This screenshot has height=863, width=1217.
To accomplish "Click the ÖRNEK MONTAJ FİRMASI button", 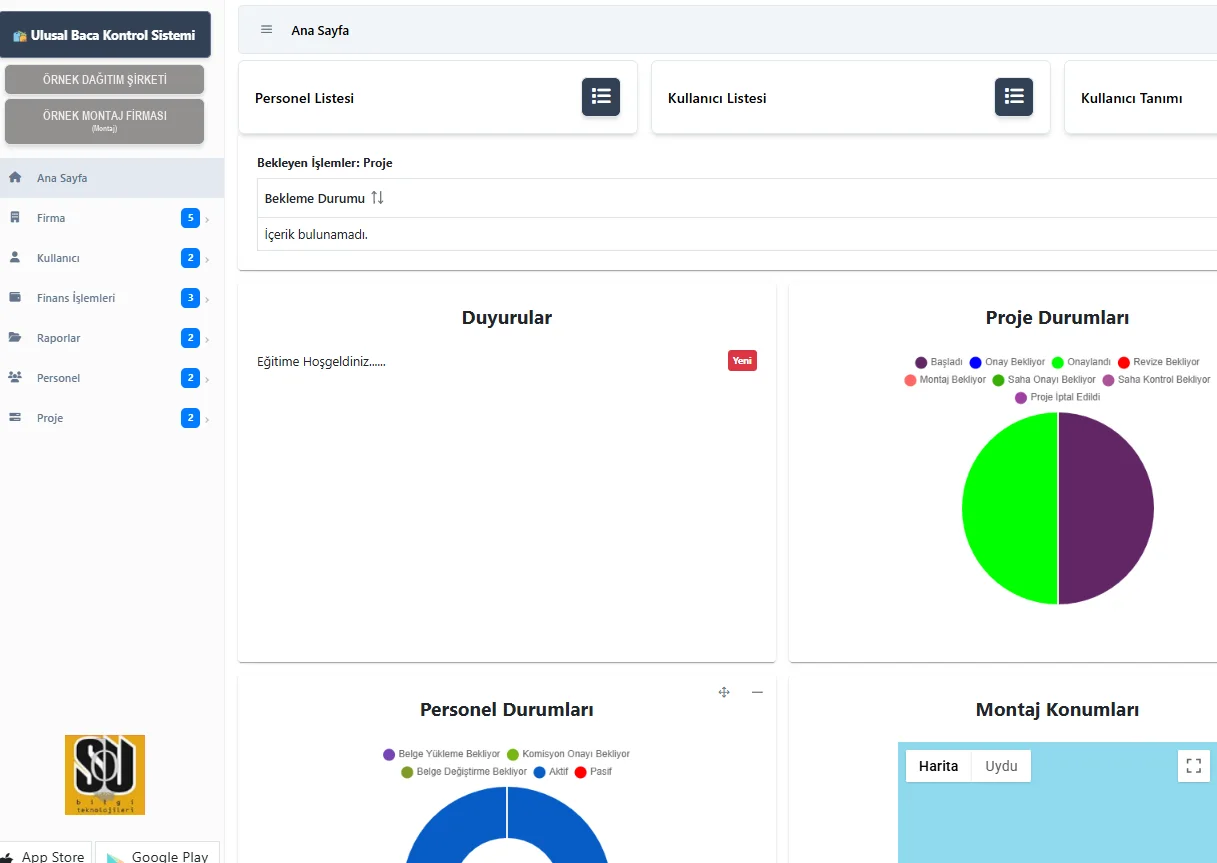I will click(105, 120).
